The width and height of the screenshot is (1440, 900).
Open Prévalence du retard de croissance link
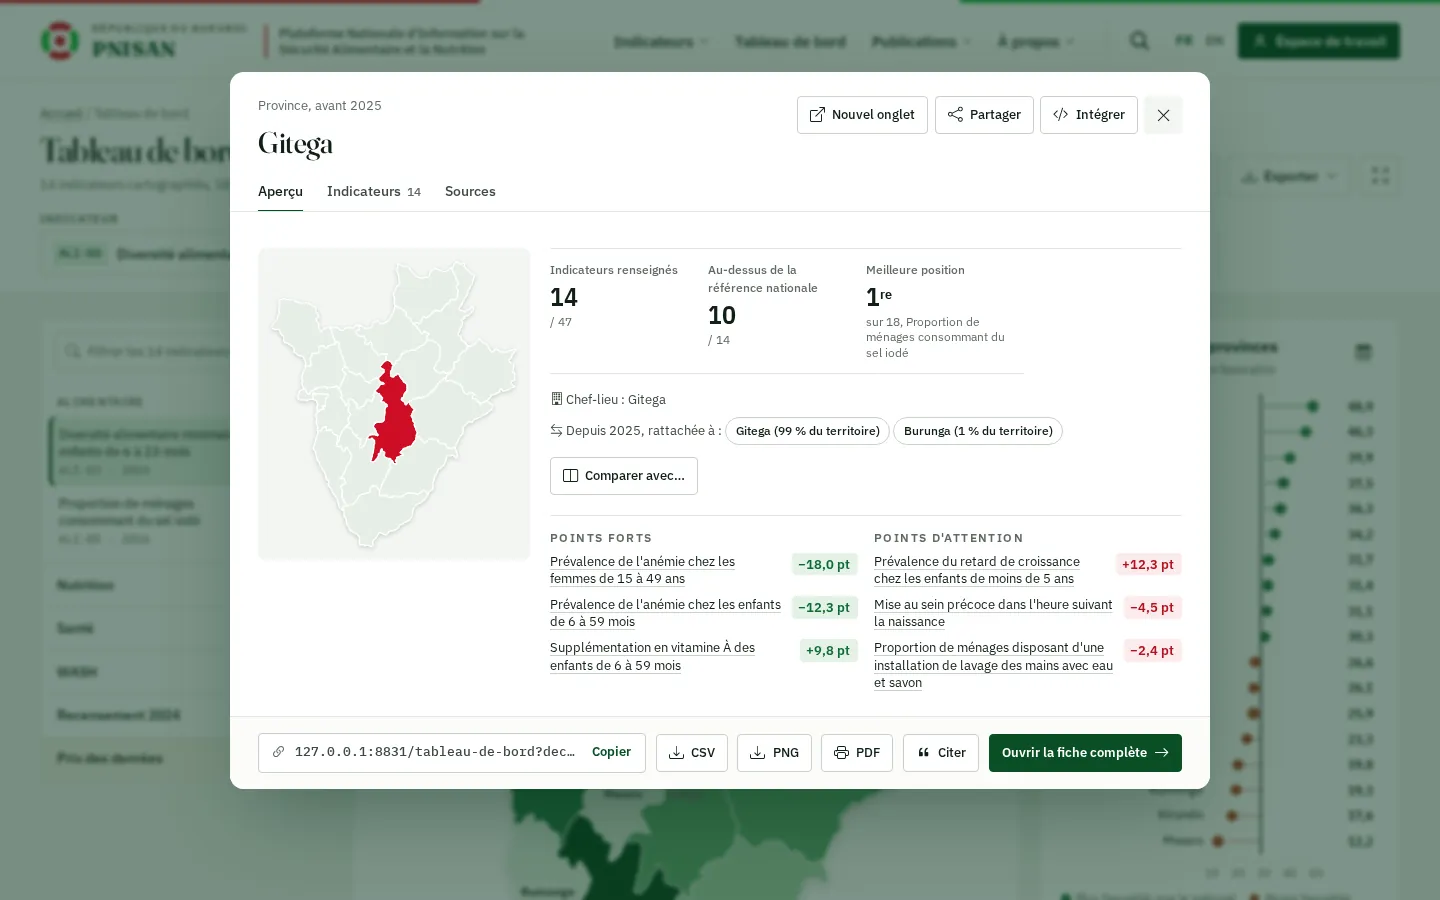[977, 570]
